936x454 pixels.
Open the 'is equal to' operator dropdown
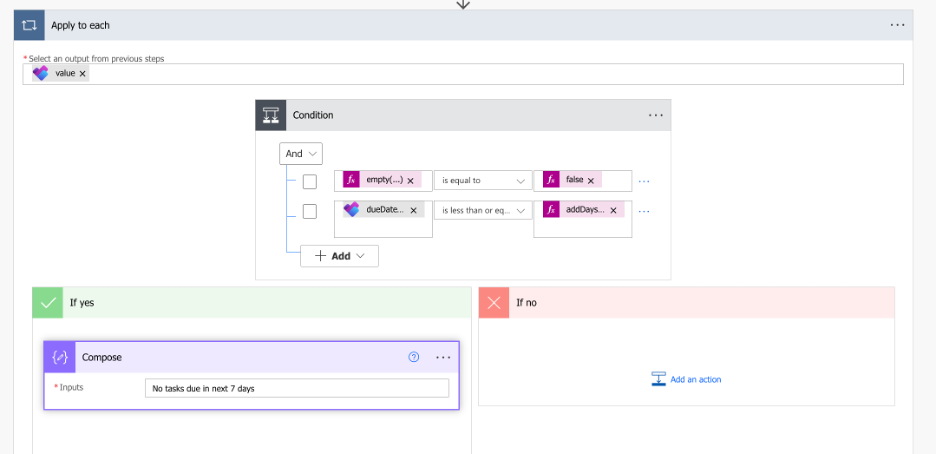click(483, 180)
